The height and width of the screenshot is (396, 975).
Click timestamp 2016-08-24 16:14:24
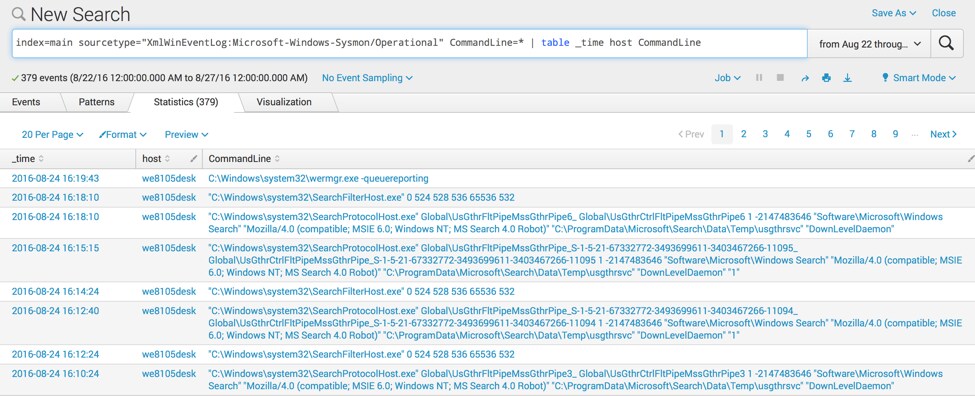[55, 292]
